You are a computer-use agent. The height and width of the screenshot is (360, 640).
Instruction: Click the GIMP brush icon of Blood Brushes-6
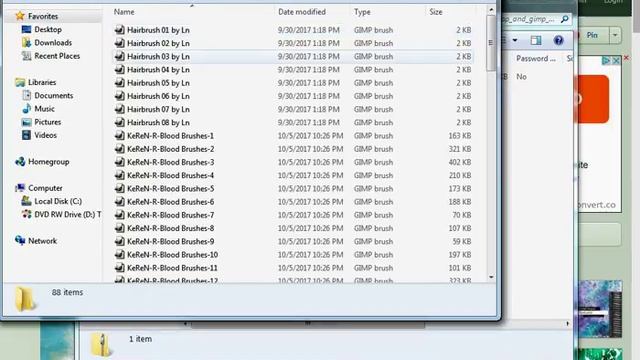point(120,201)
